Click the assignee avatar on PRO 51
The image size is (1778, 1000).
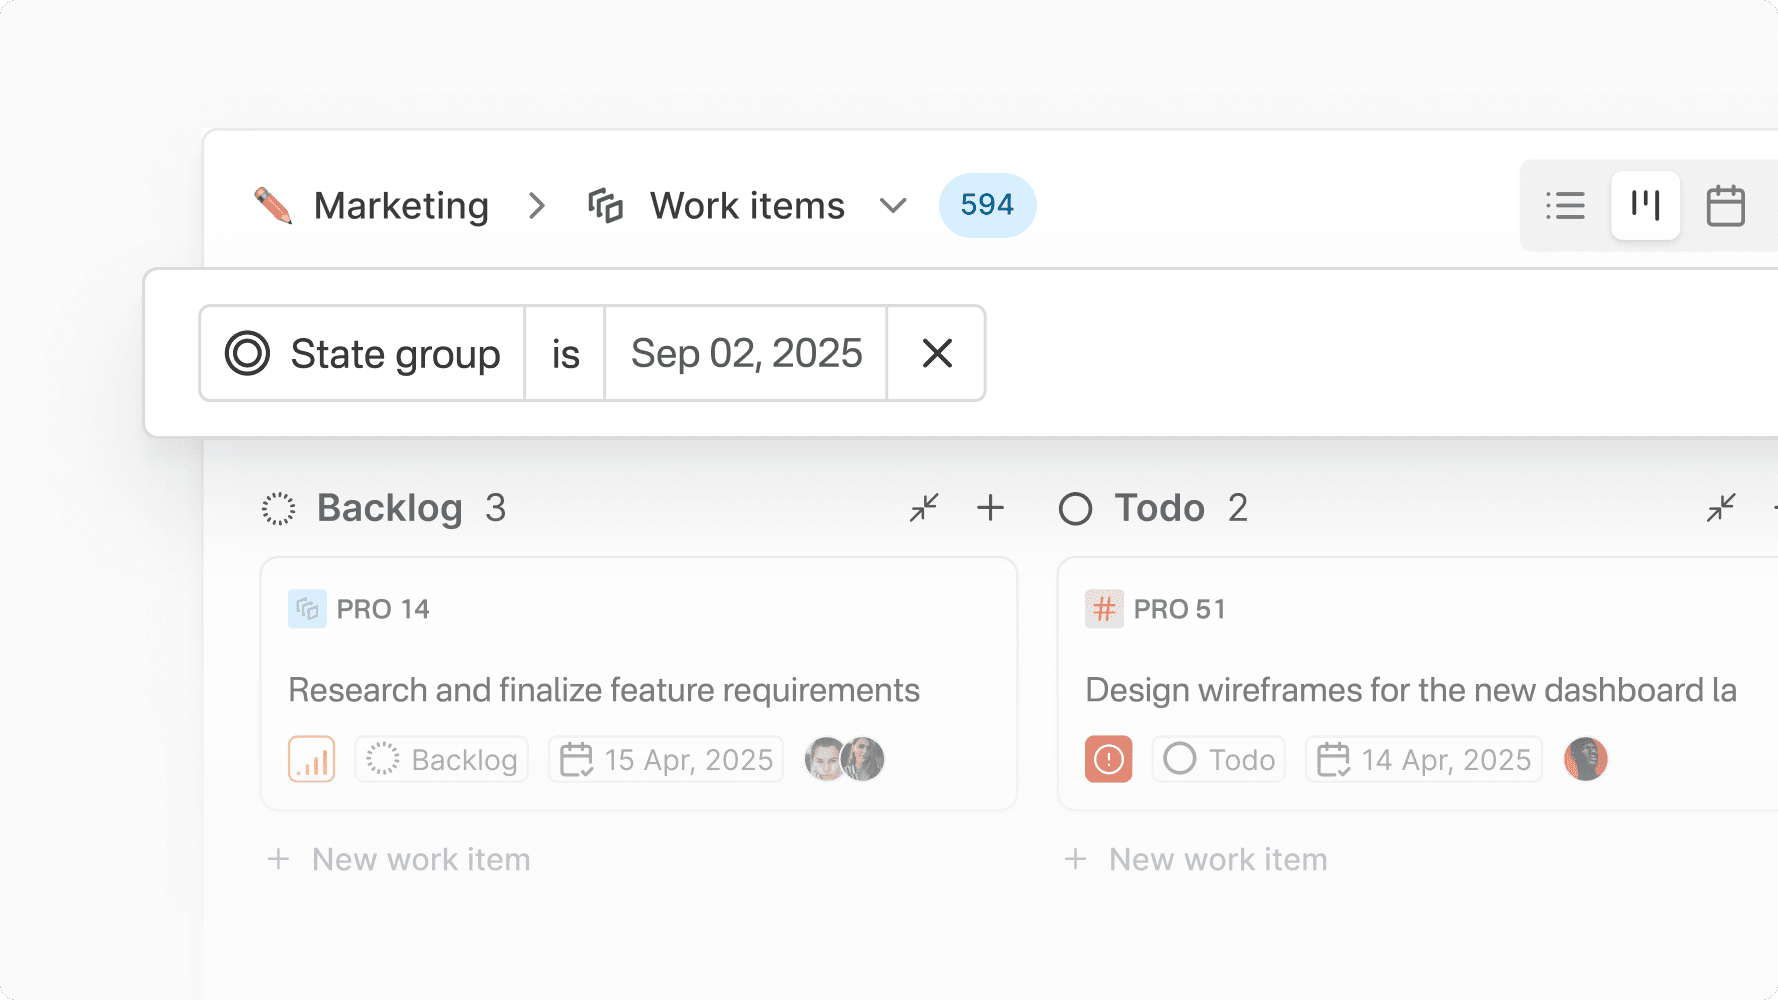coord(1585,759)
